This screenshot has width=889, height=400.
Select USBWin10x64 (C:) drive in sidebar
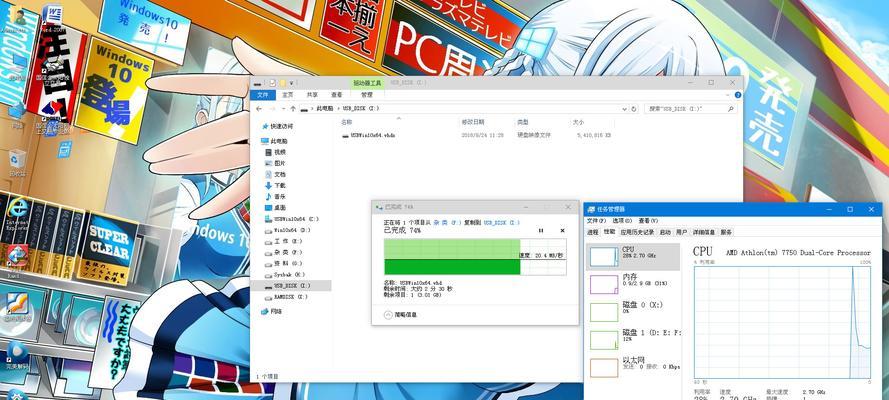293,219
